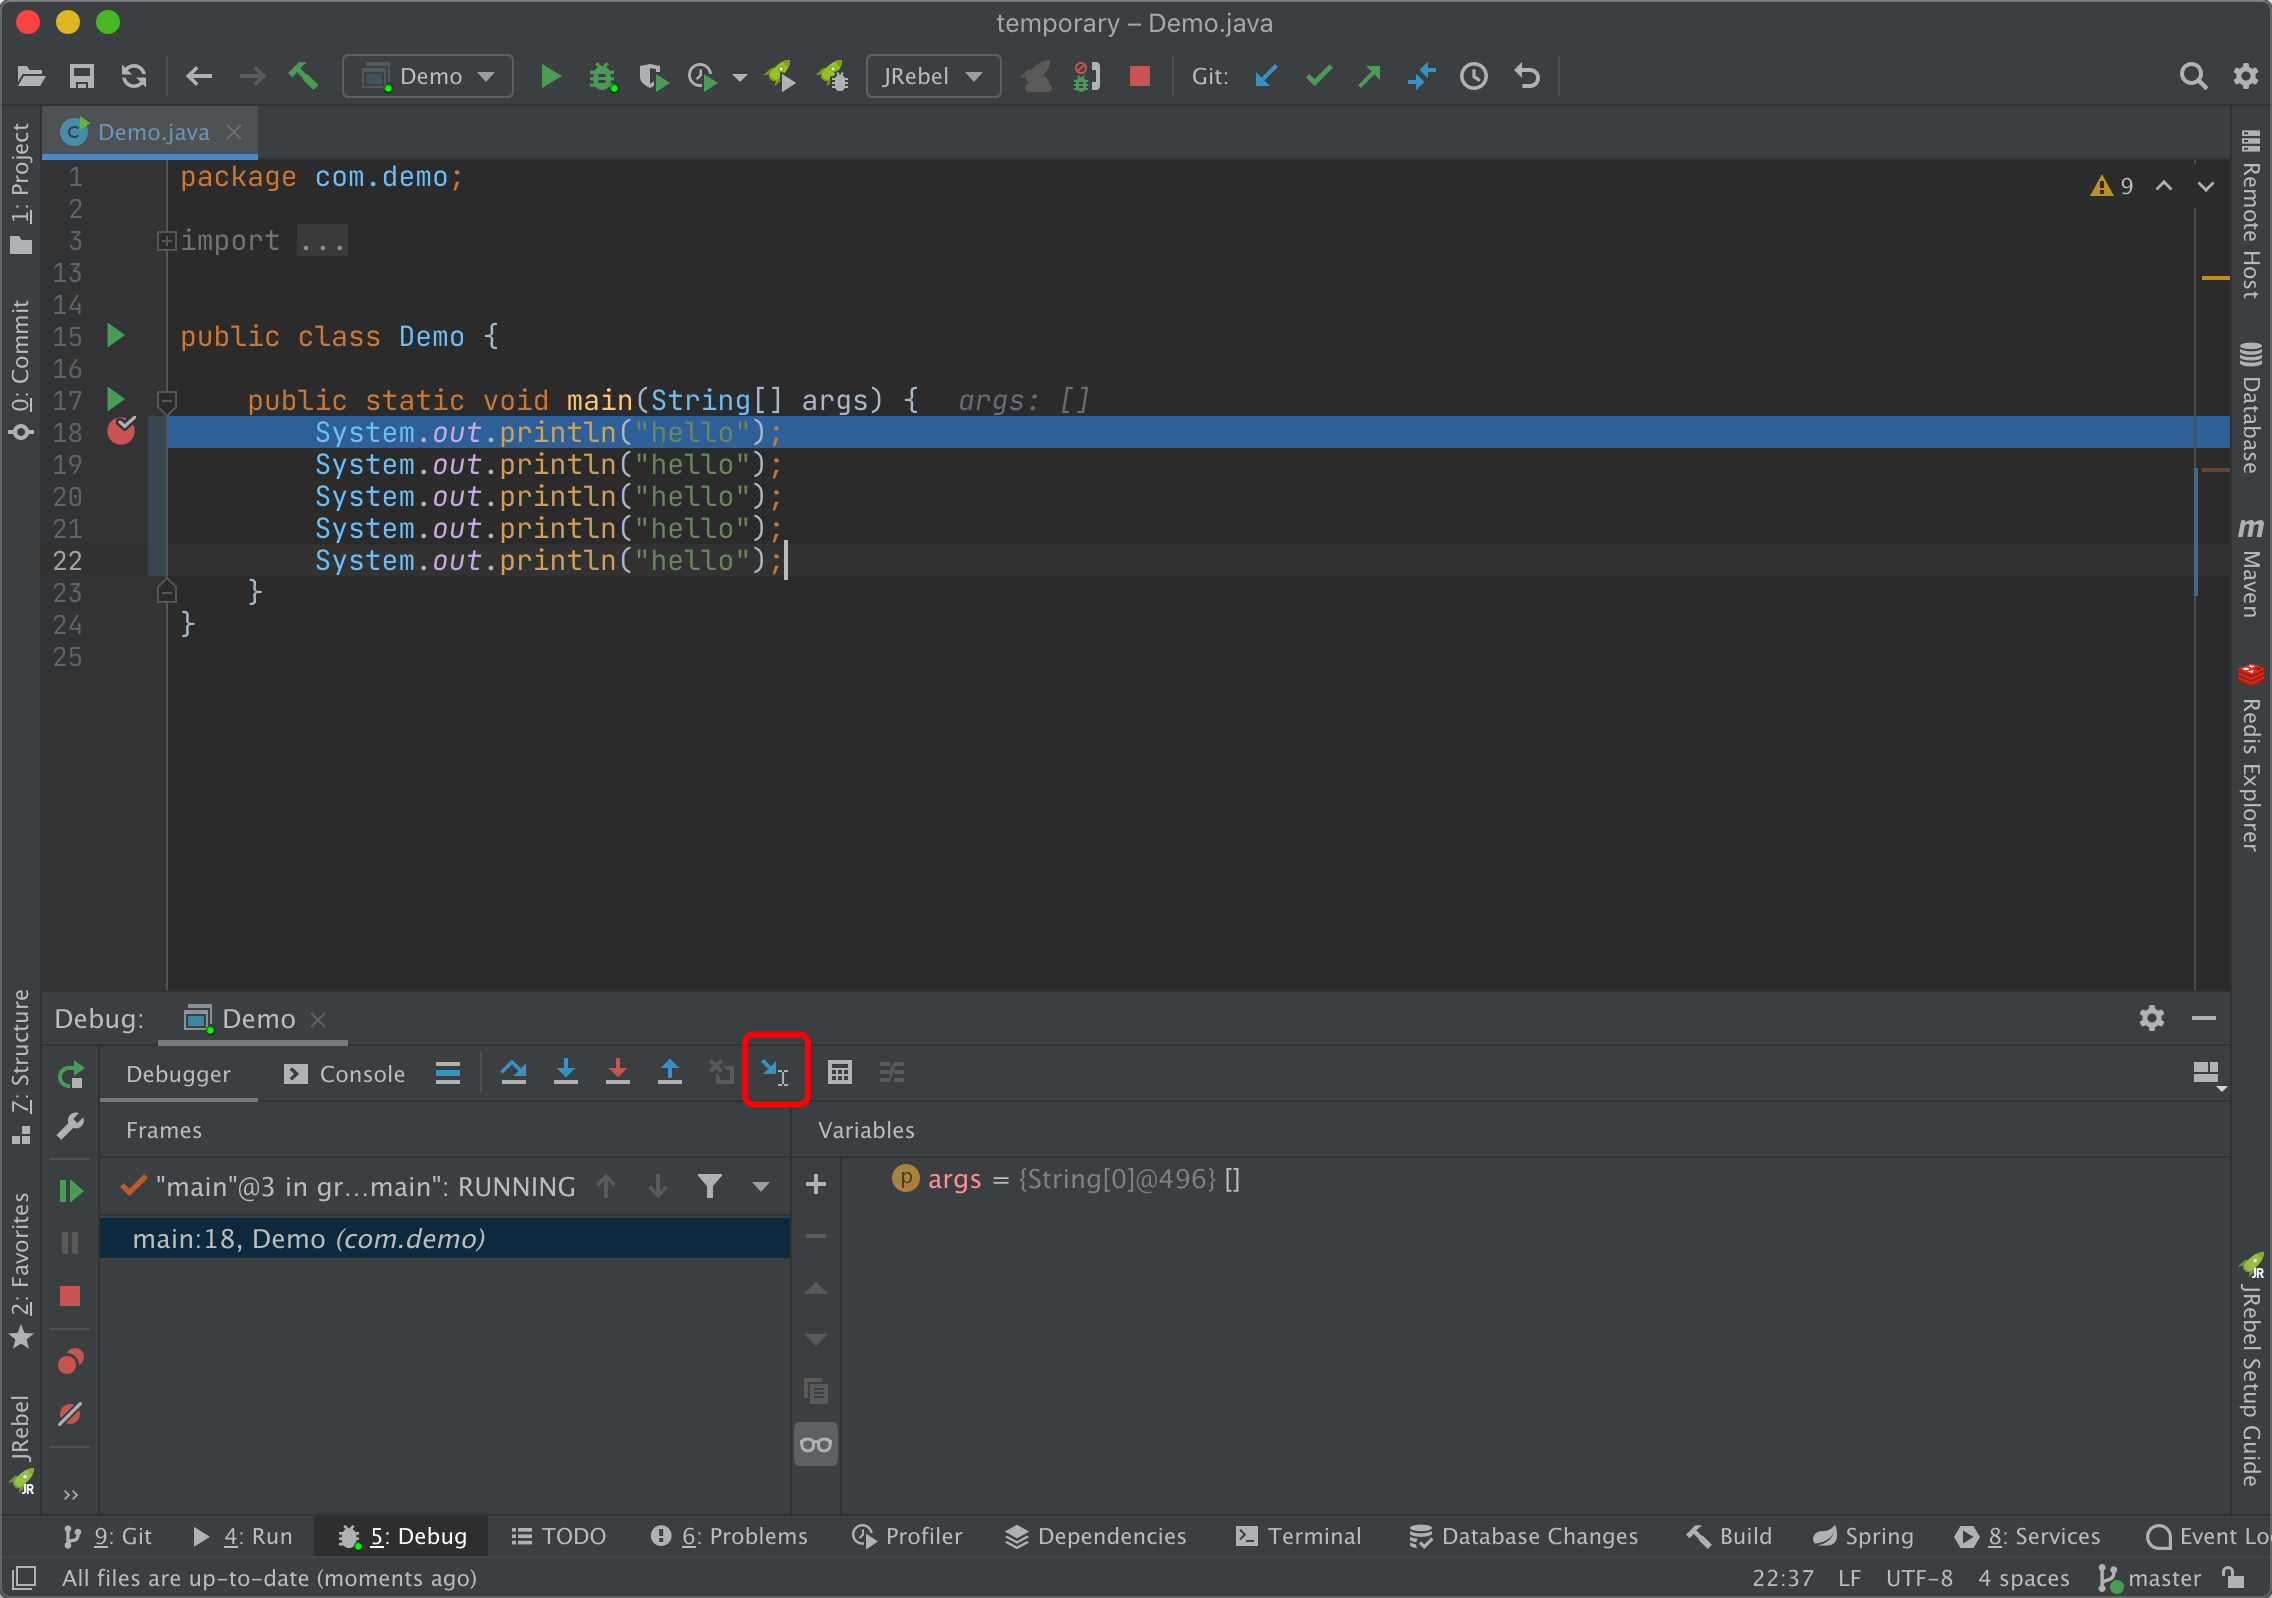Toggle the Project tool window
Screen dimensions: 2272x1598
pyautogui.click(x=20, y=188)
